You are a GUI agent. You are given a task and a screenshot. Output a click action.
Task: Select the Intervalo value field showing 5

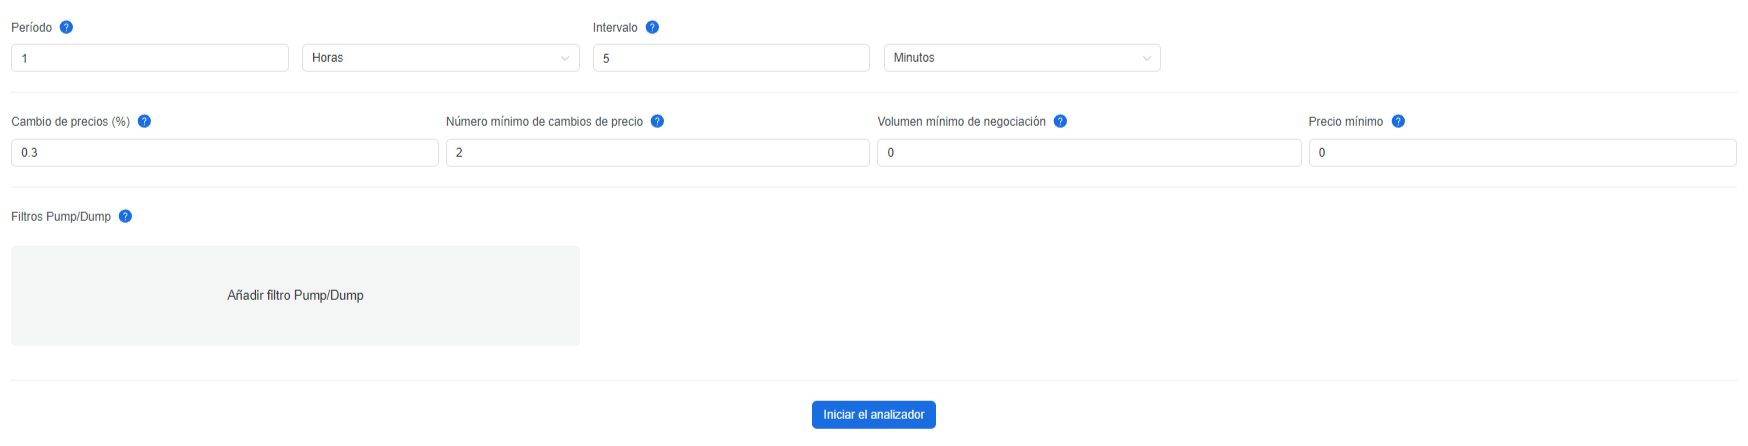pos(731,58)
